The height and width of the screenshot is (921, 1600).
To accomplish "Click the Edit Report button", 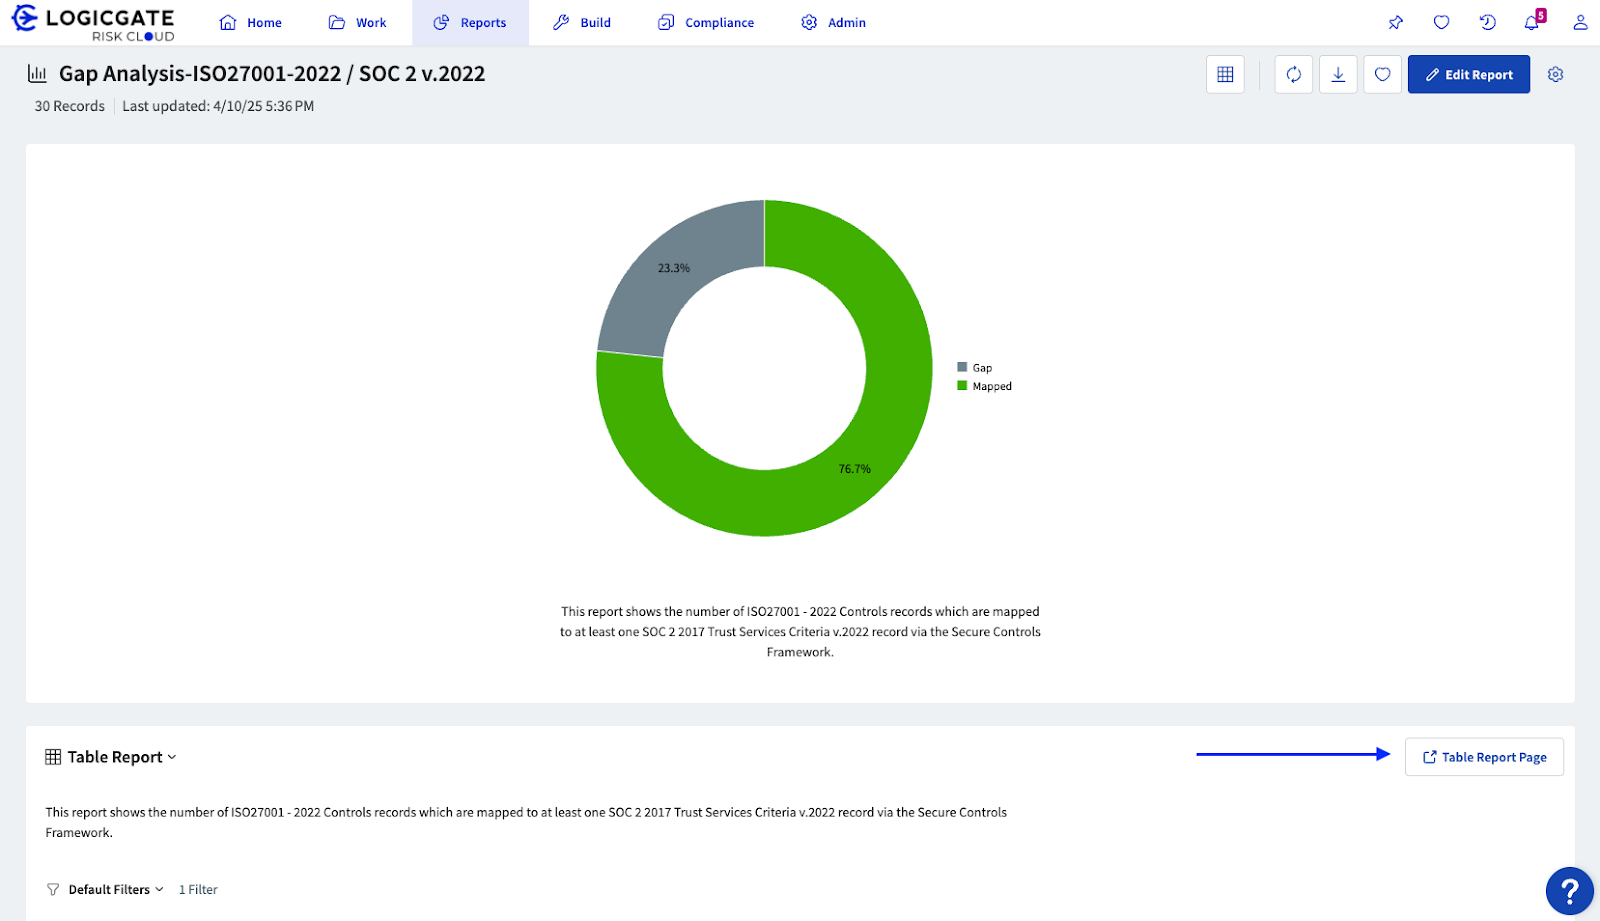I will click(1469, 74).
